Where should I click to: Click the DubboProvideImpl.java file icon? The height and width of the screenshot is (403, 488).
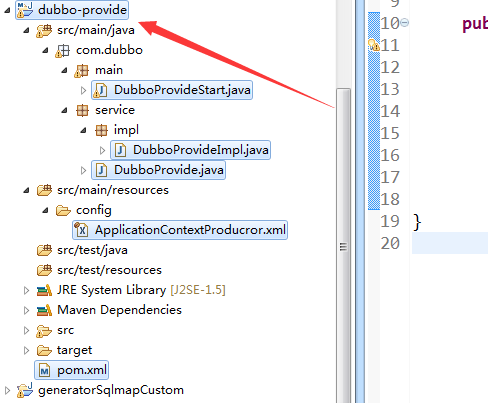[x=120, y=150]
